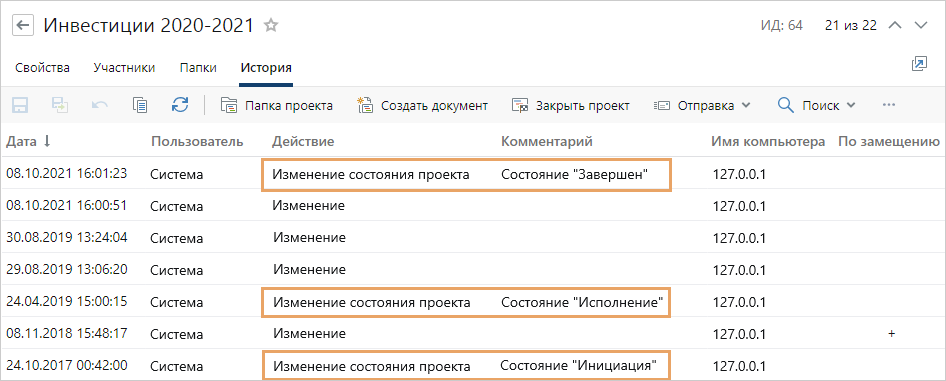Select the row dated 24.04.2019 15:00:15

point(472,301)
